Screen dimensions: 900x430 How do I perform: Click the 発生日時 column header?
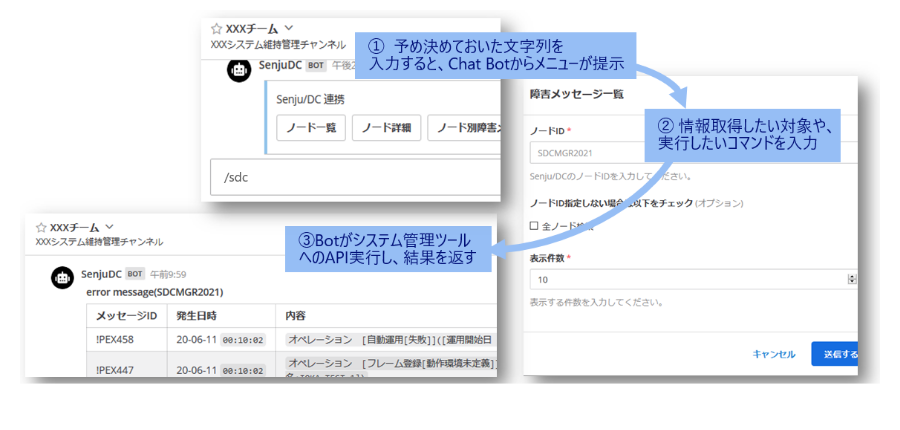pos(221,316)
